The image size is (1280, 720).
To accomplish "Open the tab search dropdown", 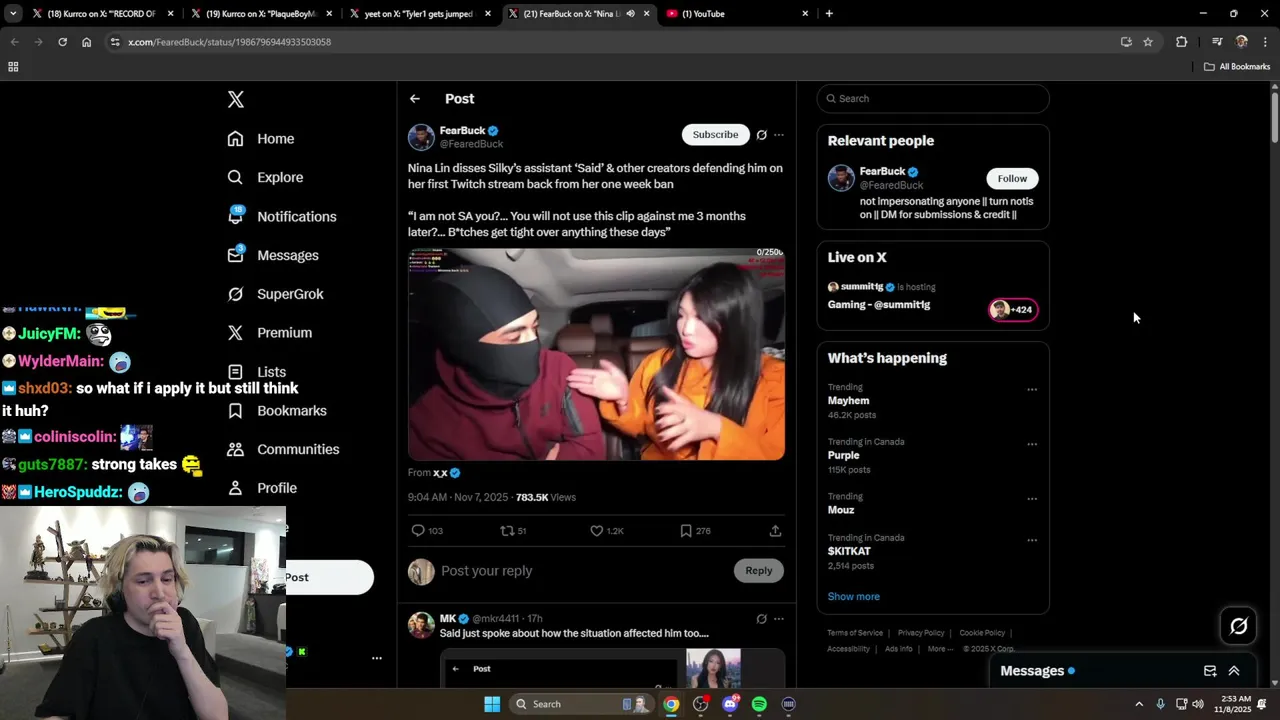I will click(x=12, y=14).
